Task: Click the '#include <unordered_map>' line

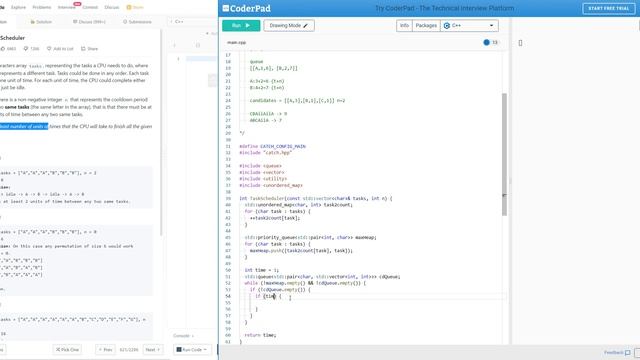Action: pyautogui.click(x=271, y=185)
